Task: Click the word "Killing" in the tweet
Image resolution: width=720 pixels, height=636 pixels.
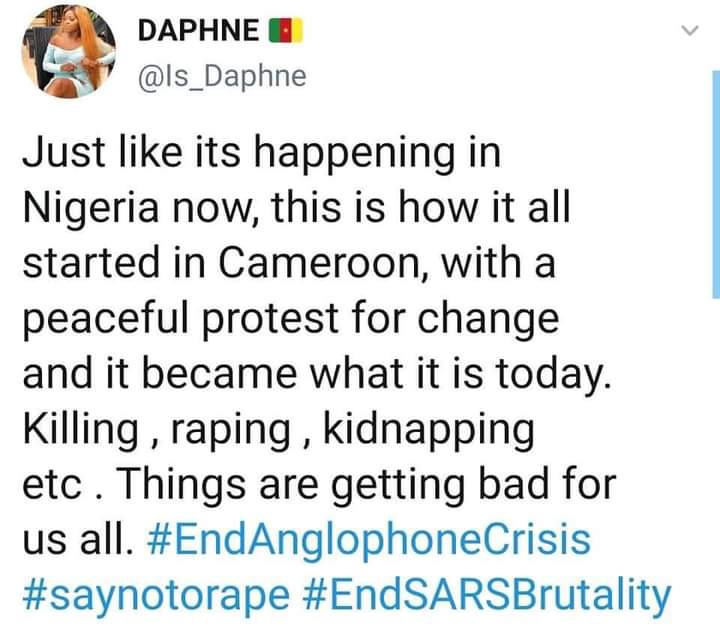Action: point(80,430)
